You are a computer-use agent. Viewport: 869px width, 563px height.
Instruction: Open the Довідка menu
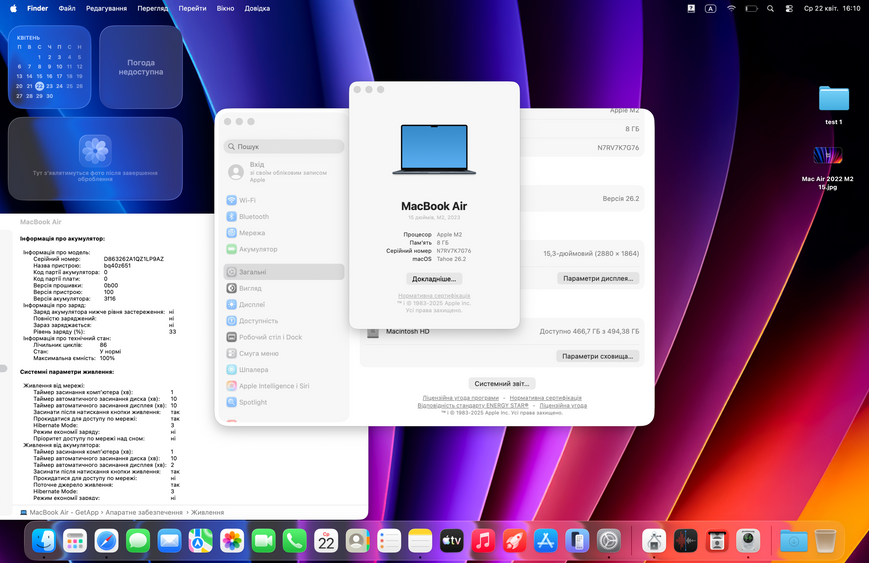(x=257, y=8)
